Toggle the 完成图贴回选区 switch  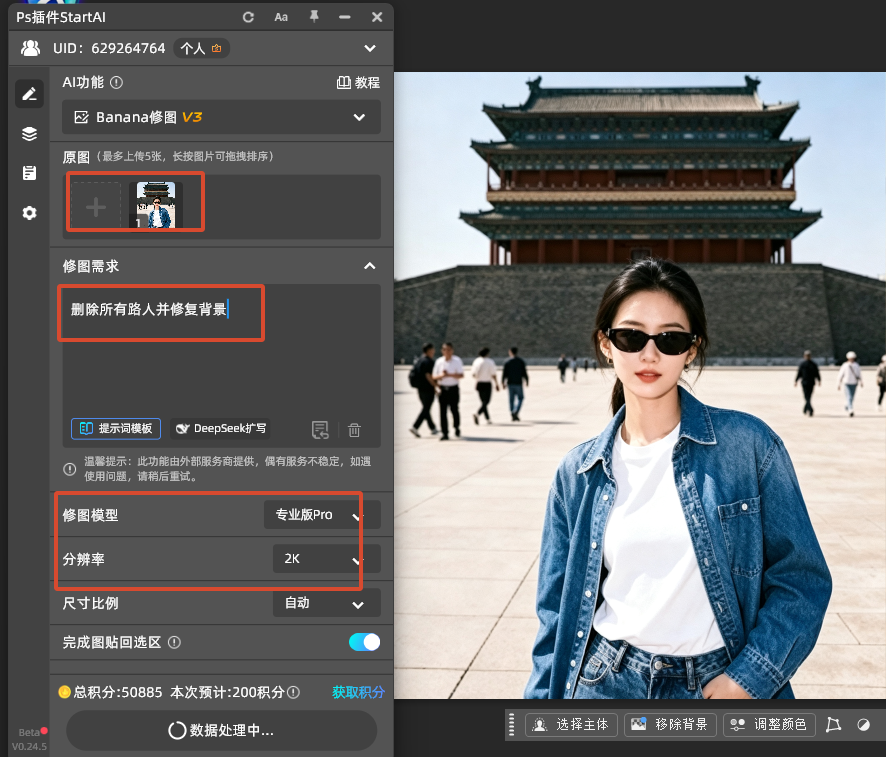click(x=364, y=642)
